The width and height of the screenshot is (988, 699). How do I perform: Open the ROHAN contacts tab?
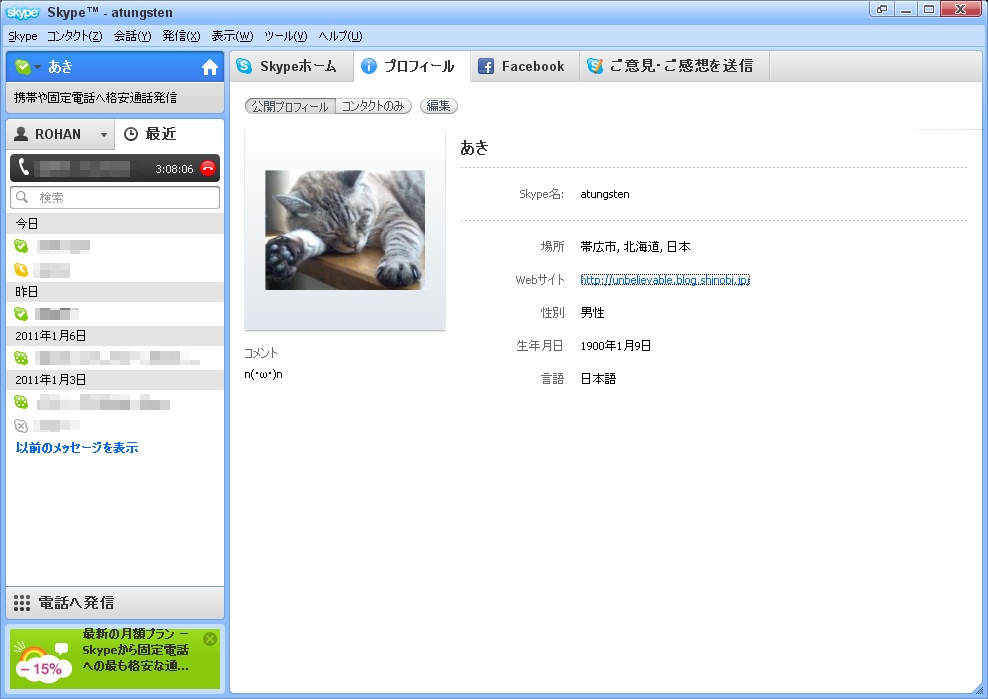(60, 134)
